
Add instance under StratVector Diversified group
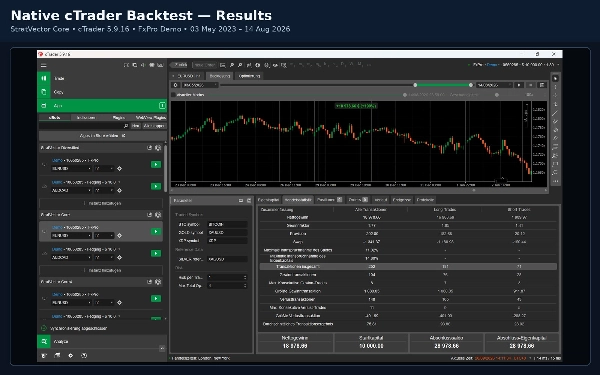[x=102, y=203]
